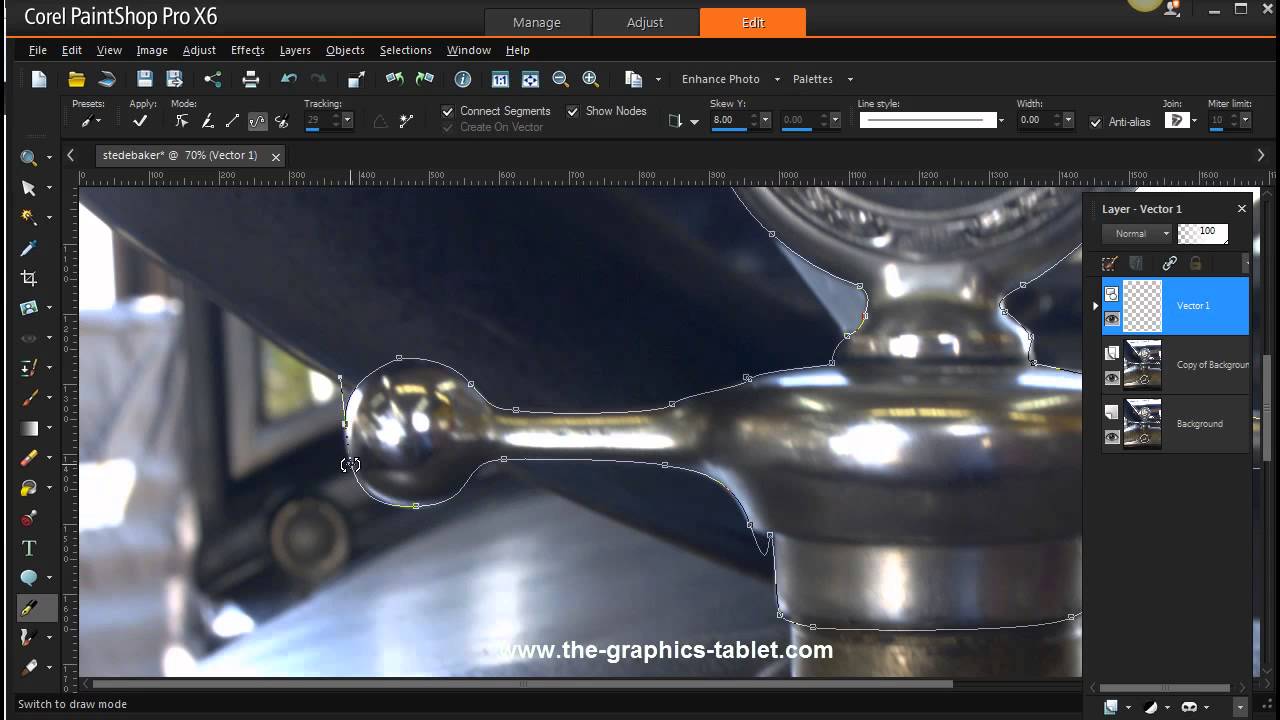Open Image Information icon
Screen dimensions: 1280x720
pyautogui.click(x=463, y=79)
